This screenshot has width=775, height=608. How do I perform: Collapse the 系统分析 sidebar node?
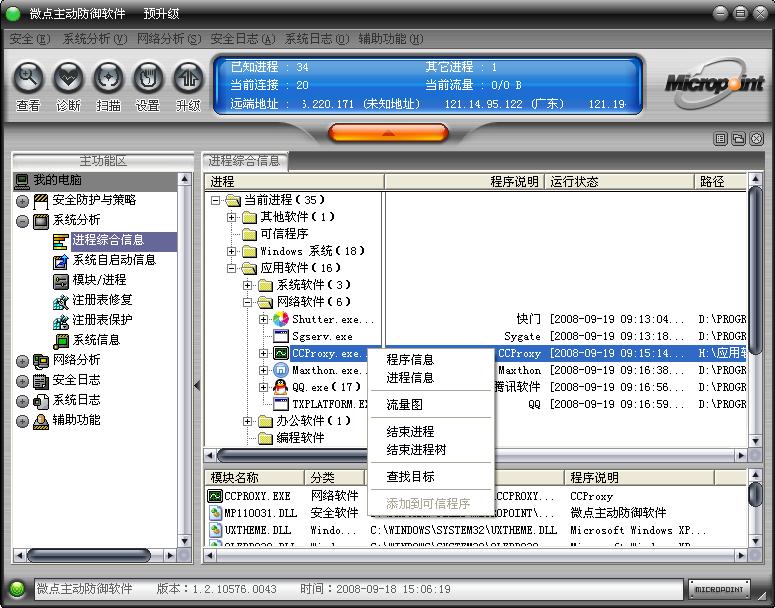click(22, 221)
